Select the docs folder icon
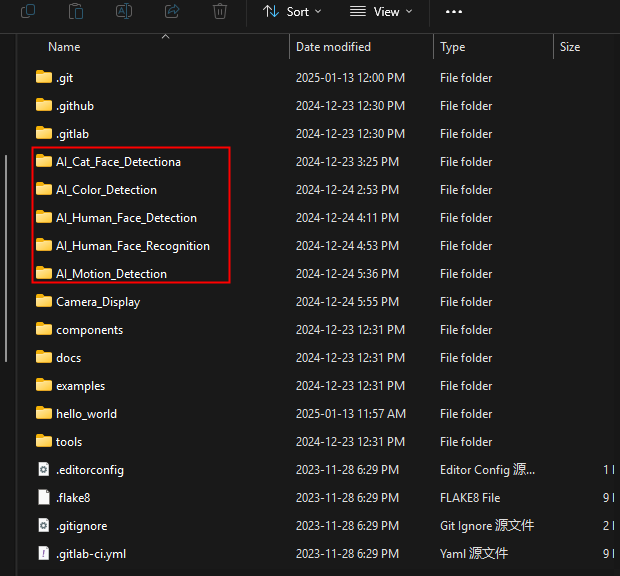Screen dimensions: 620x576 [44, 357]
